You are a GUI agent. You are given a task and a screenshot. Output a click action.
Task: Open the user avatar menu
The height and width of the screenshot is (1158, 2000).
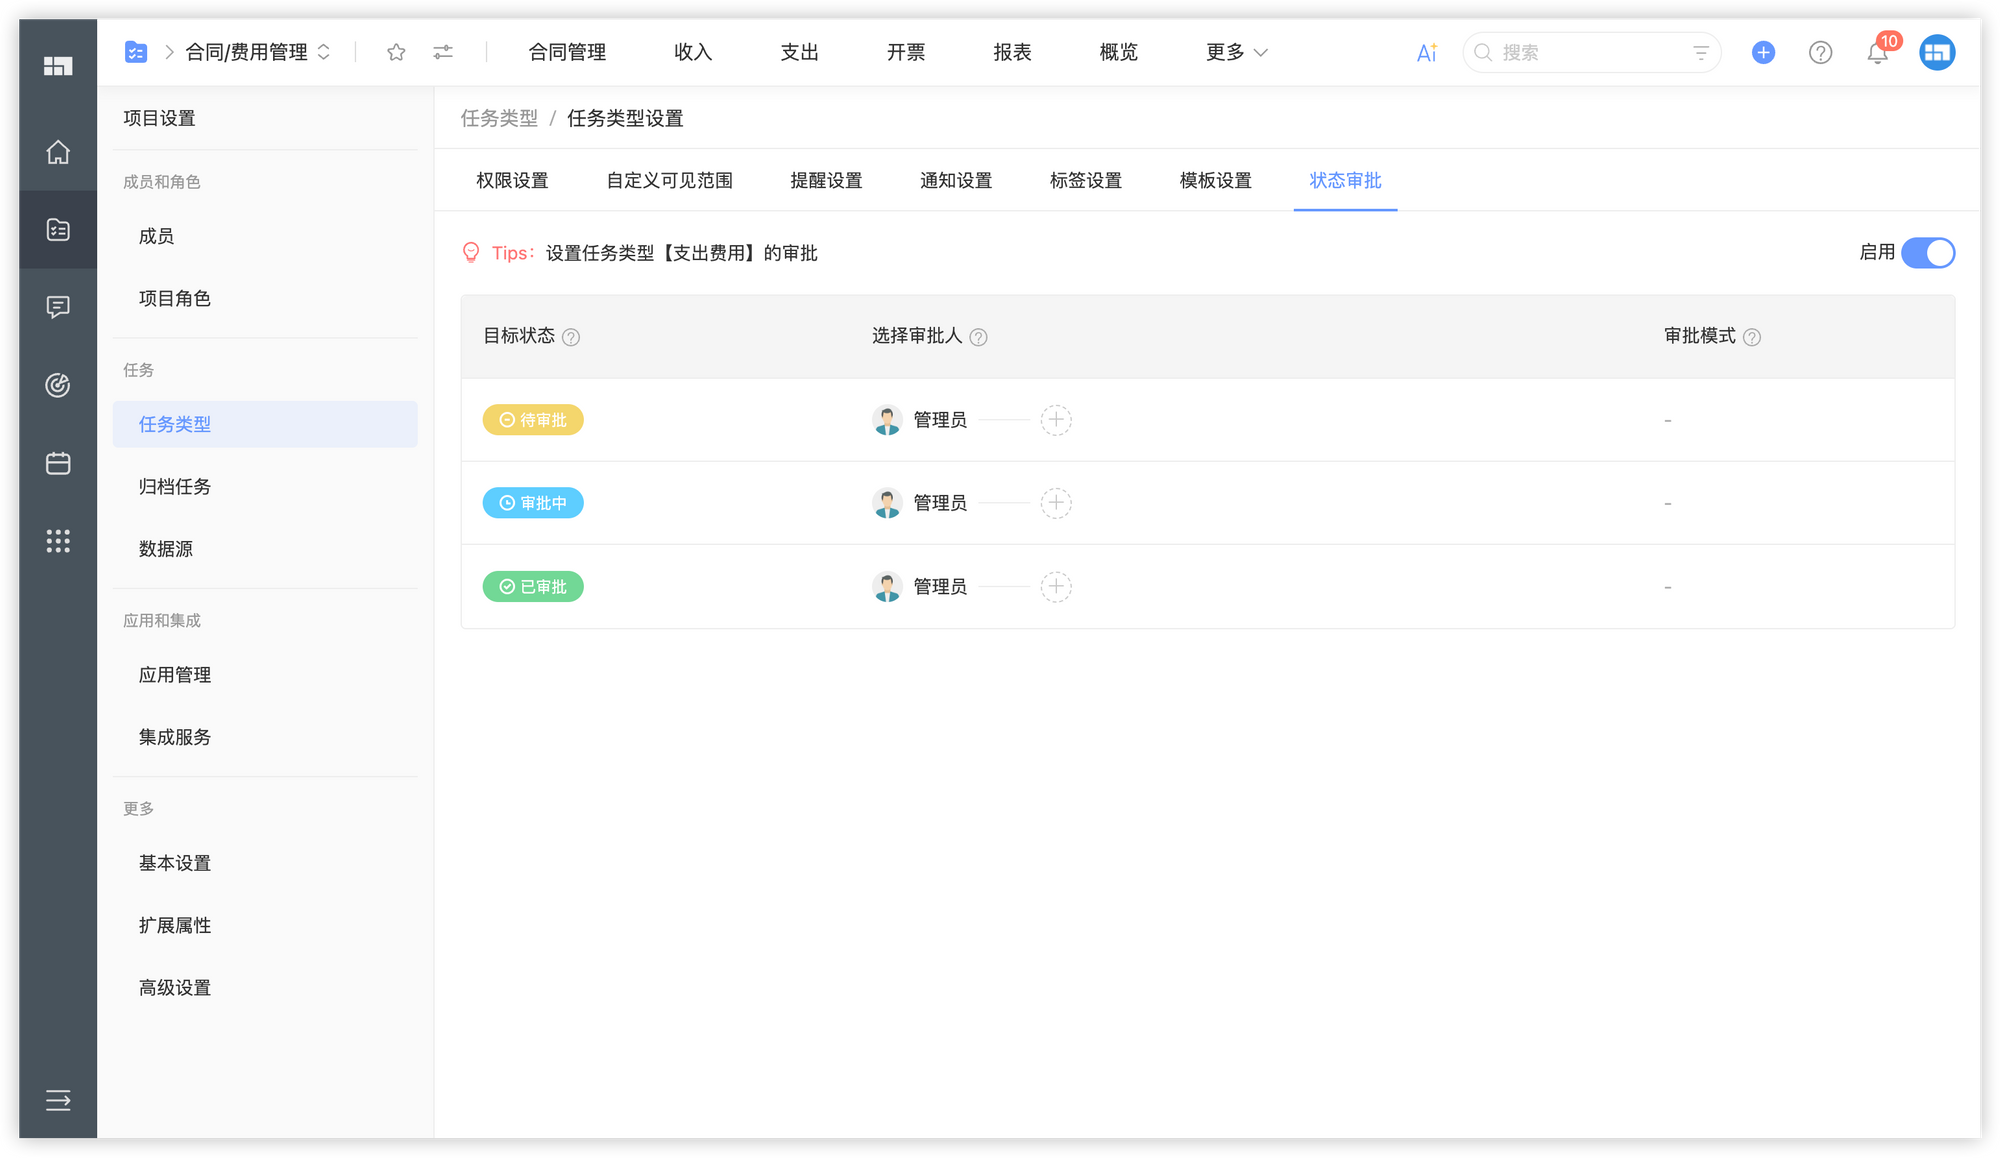1937,52
